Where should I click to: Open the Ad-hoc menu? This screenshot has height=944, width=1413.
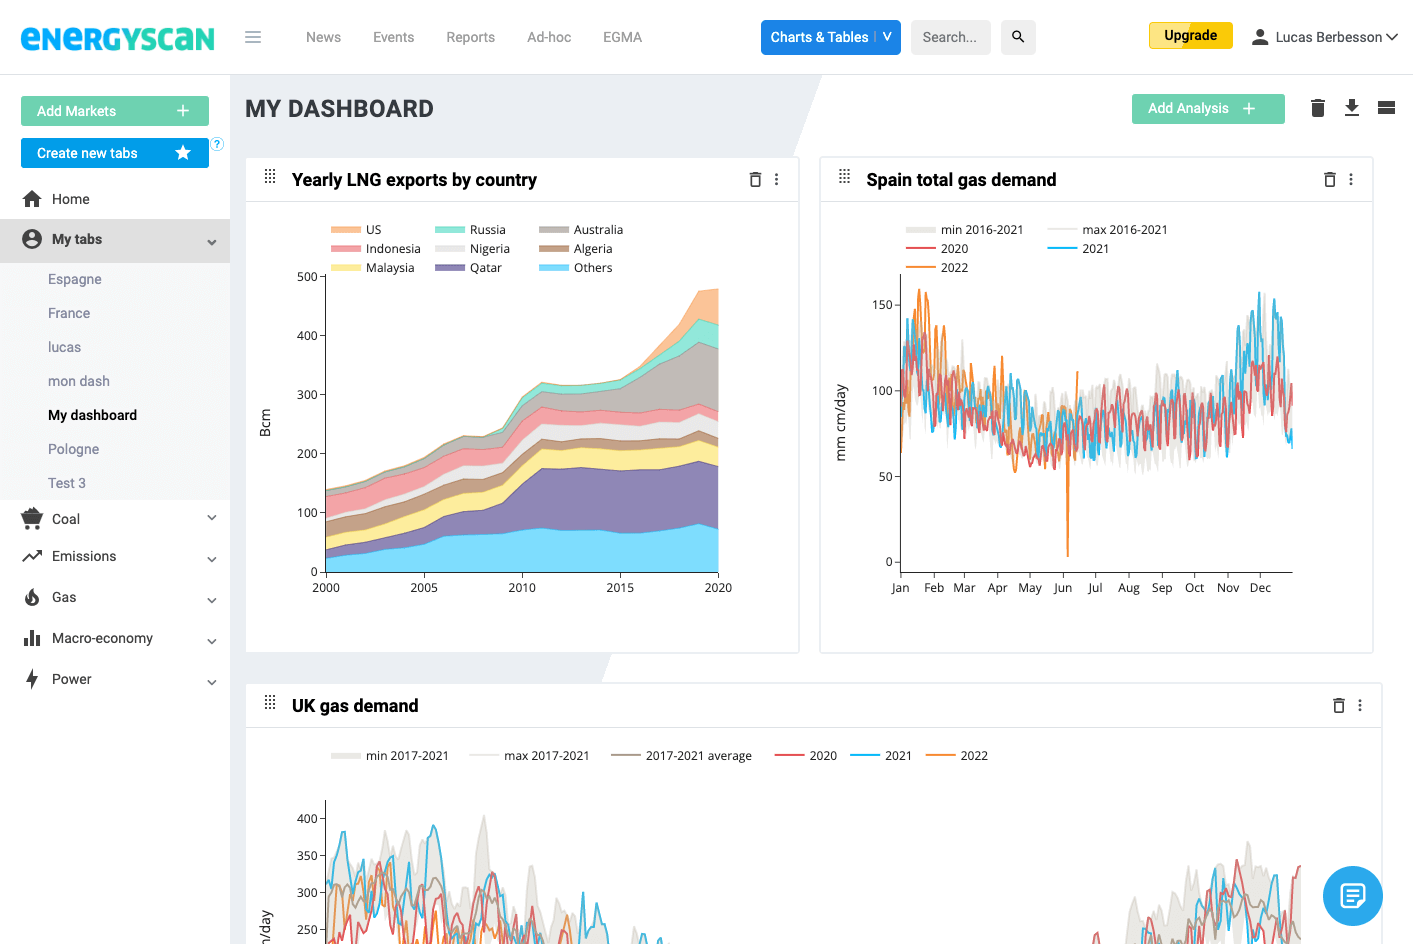tap(549, 37)
